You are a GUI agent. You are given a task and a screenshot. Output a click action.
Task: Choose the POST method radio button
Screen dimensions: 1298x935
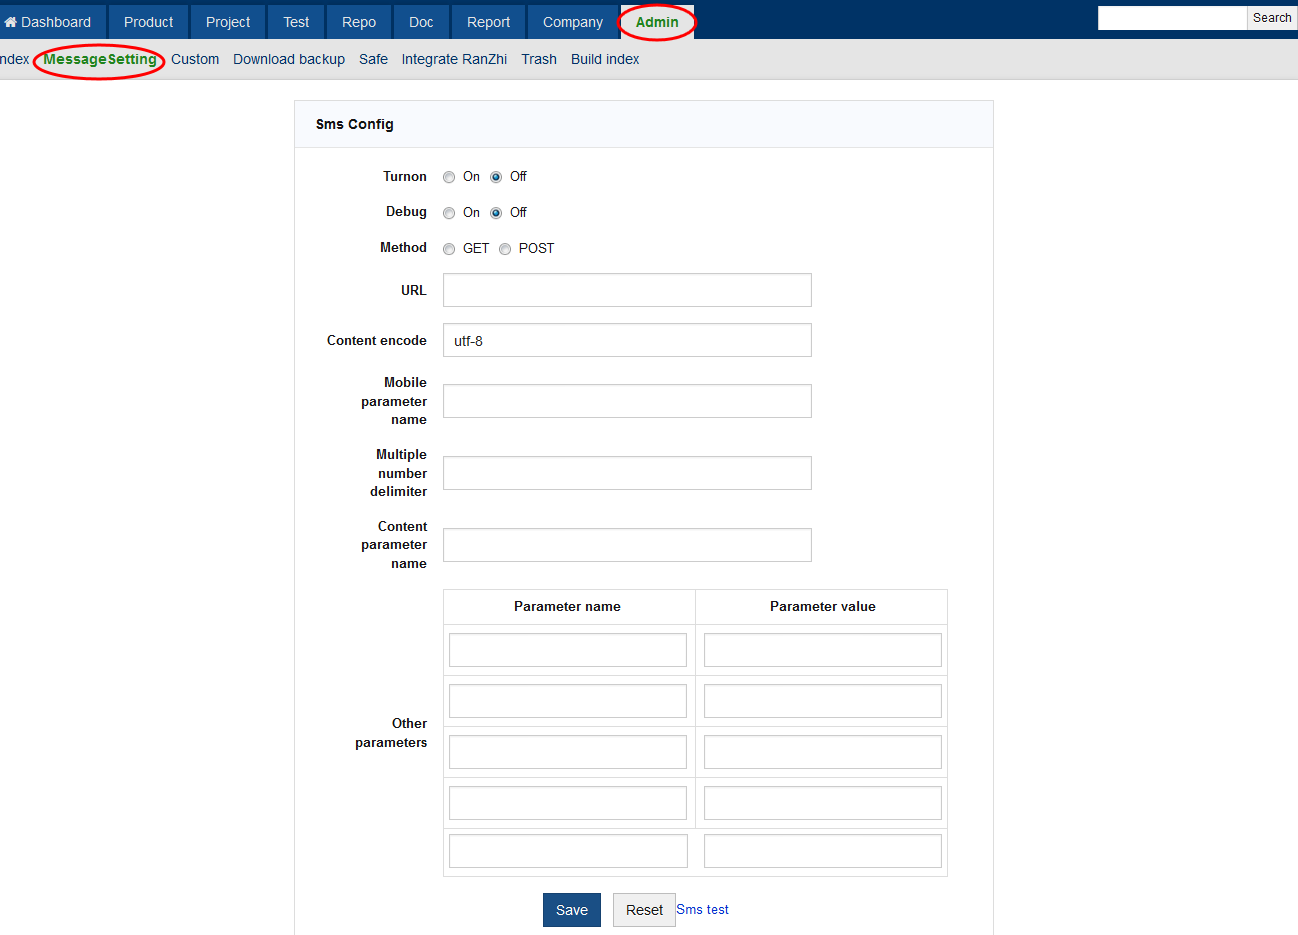[x=505, y=249]
